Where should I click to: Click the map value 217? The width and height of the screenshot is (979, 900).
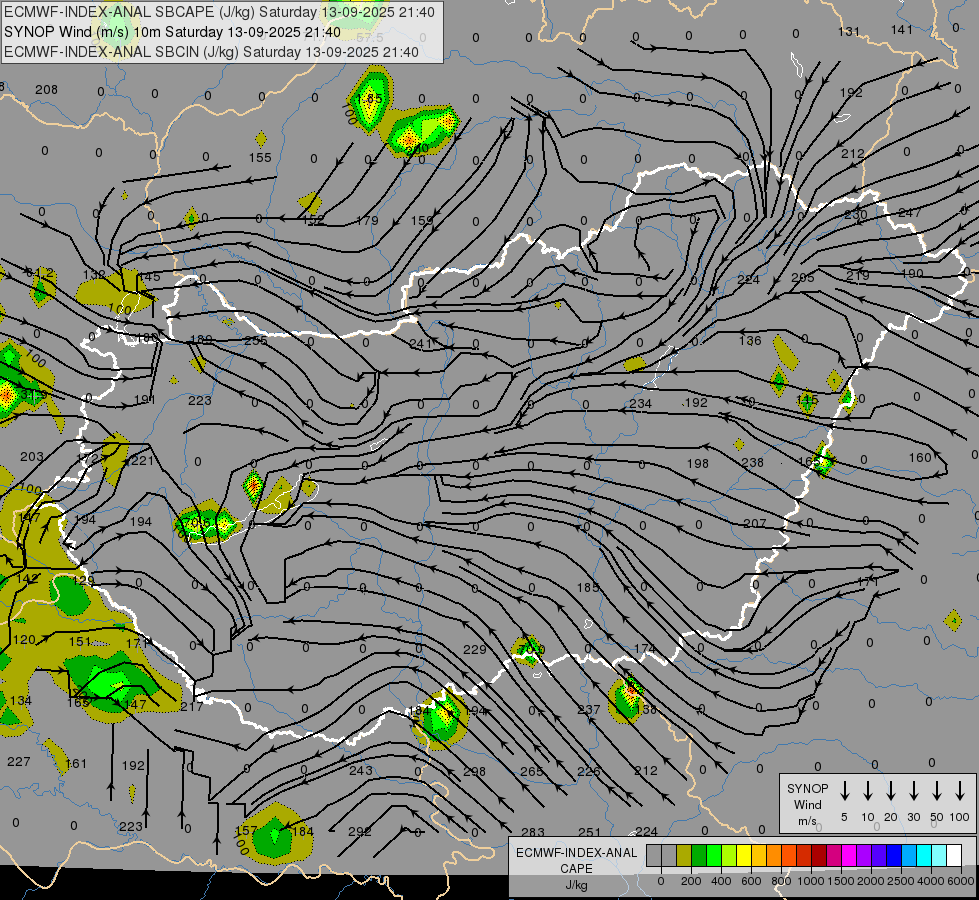[x=192, y=707]
